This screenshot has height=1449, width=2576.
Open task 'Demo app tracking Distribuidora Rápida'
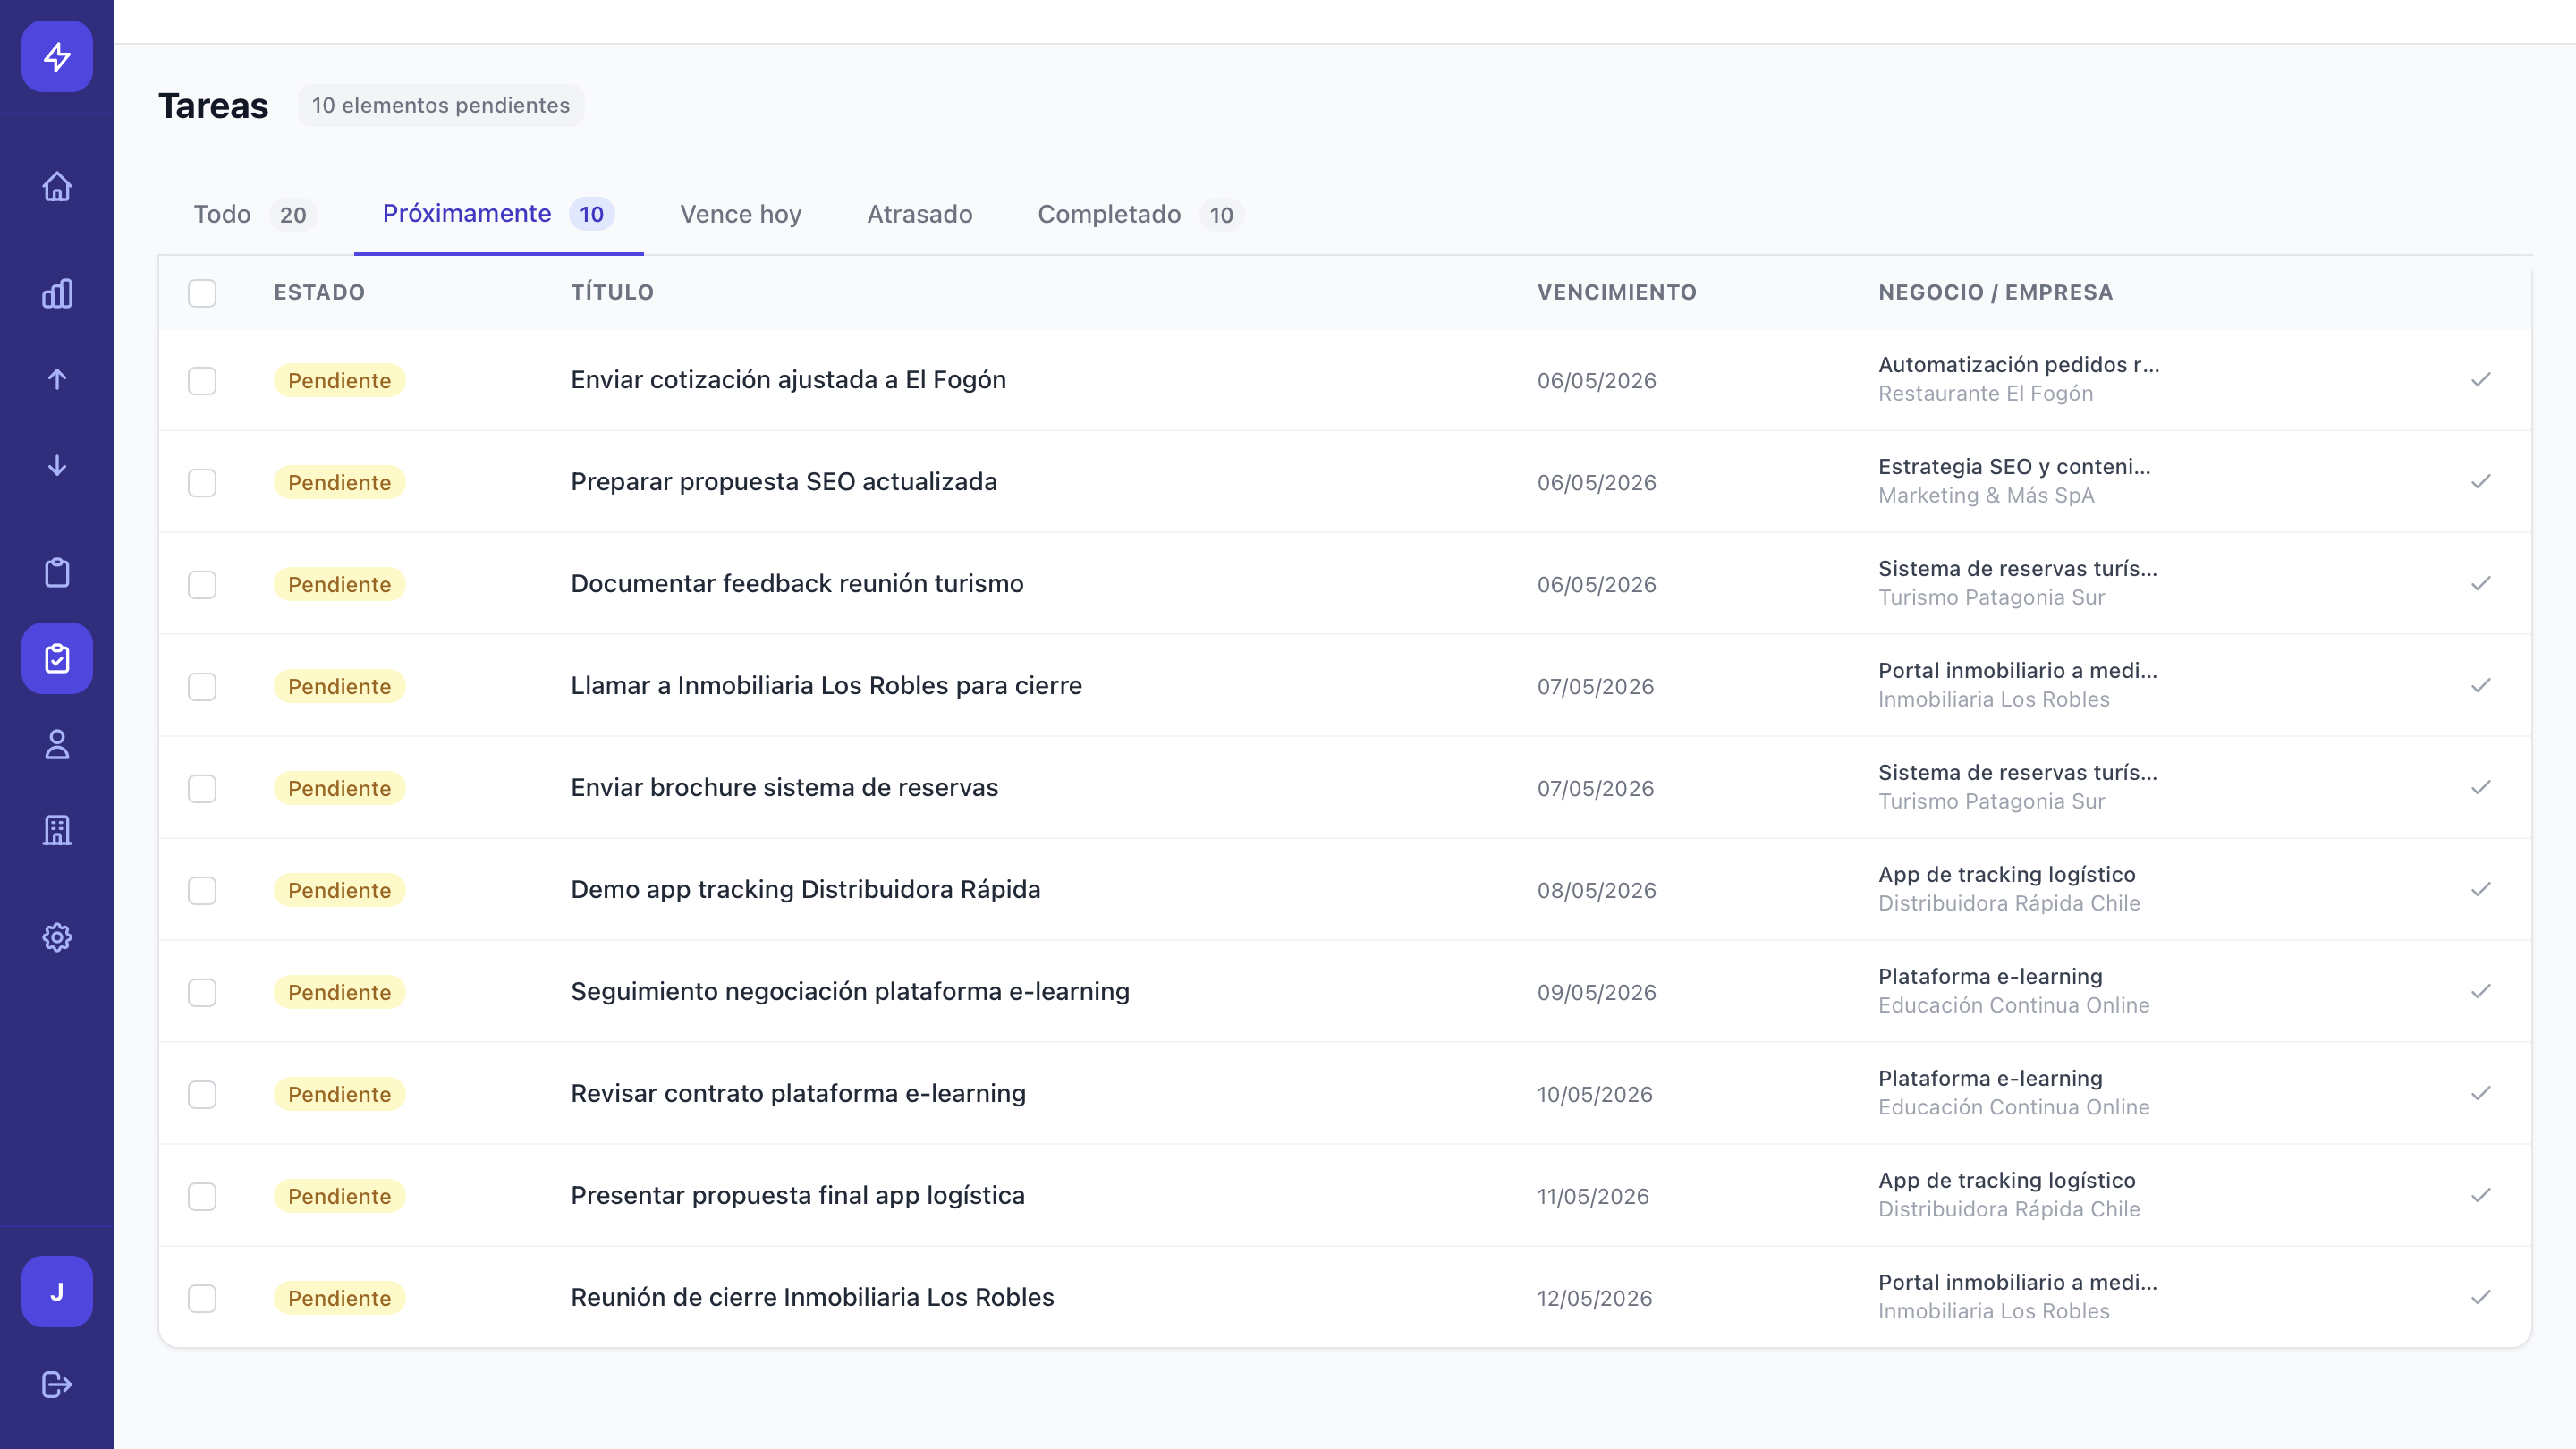click(805, 890)
